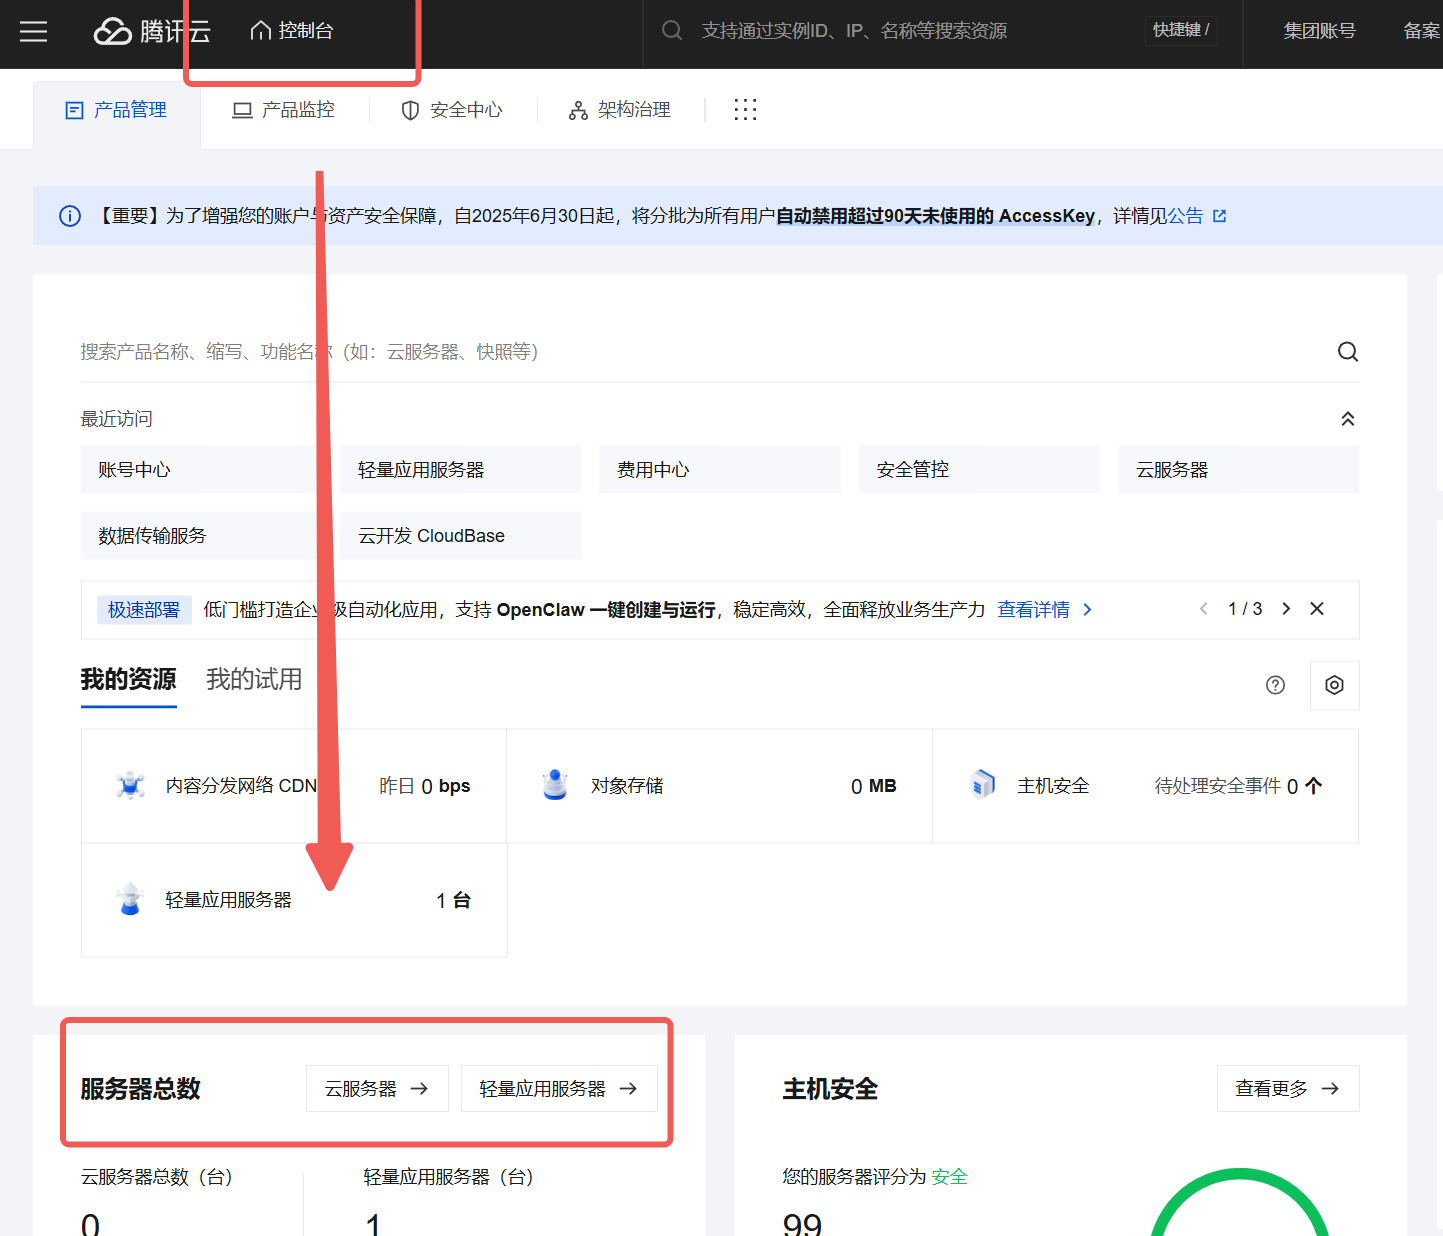Click 查看更多 in 主机安全 panel
The image size is (1443, 1236).
pos(1288,1089)
